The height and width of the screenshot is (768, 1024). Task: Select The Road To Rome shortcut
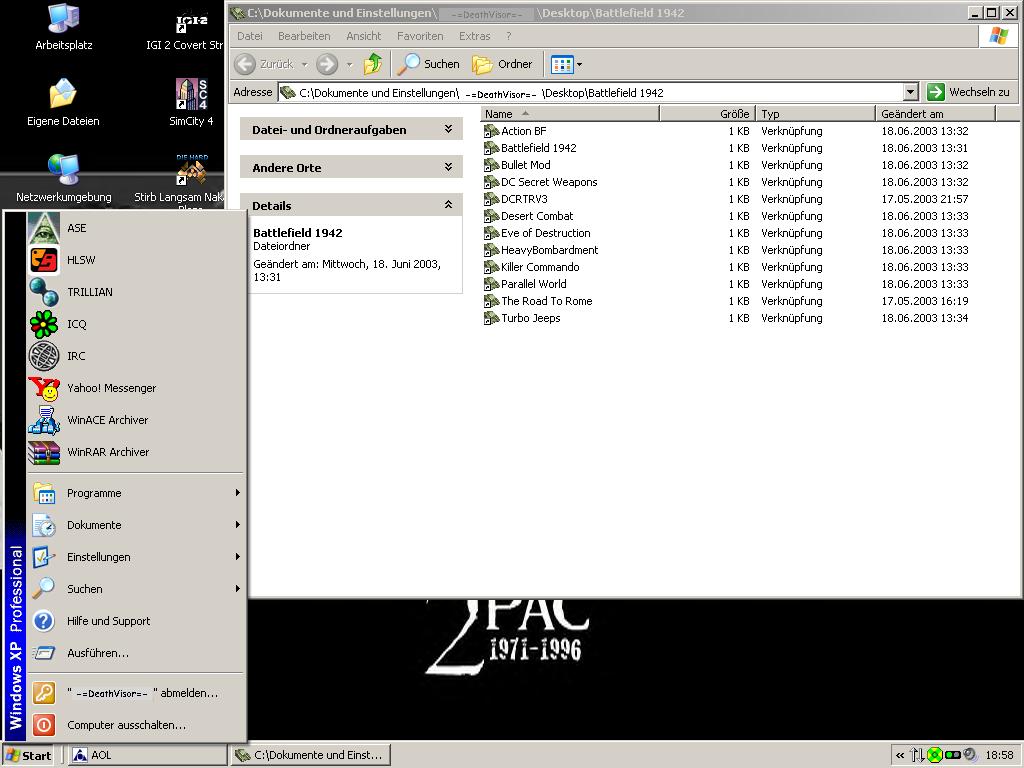(x=538, y=301)
